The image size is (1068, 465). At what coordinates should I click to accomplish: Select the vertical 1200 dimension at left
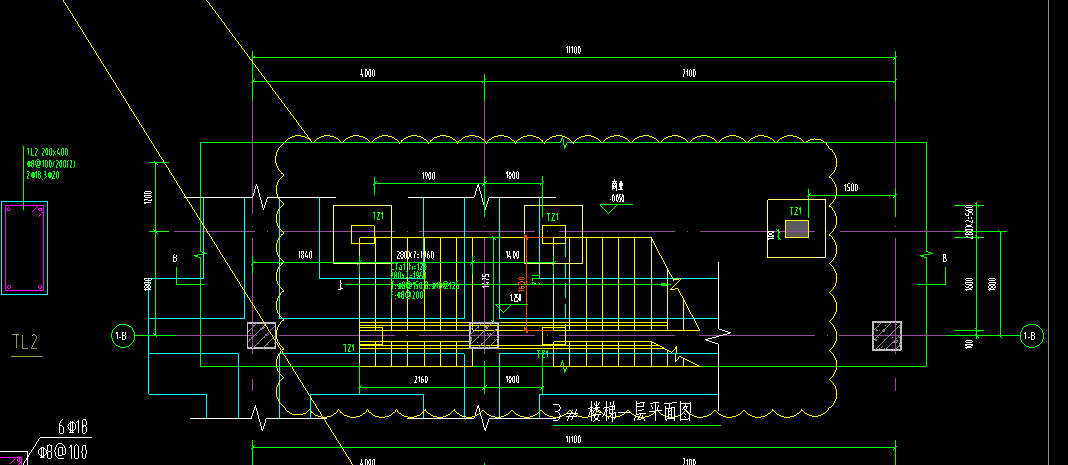pyautogui.click(x=148, y=197)
